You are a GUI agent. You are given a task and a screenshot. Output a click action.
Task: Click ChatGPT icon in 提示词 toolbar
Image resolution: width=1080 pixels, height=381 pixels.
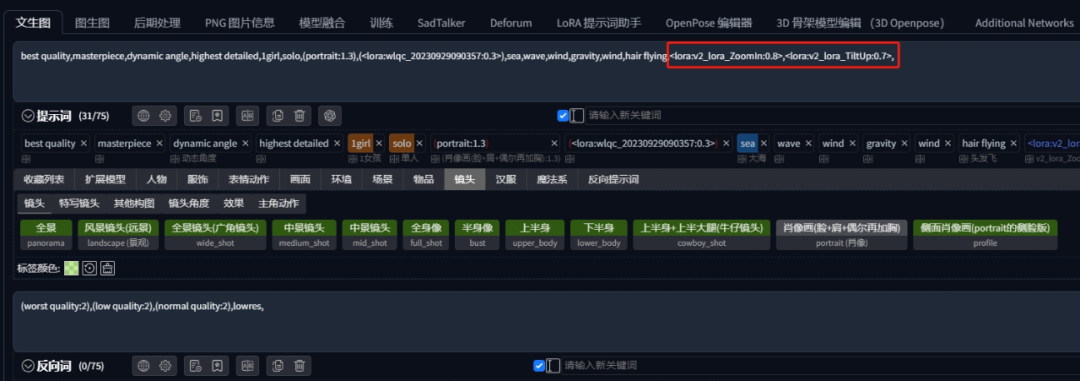tap(330, 116)
